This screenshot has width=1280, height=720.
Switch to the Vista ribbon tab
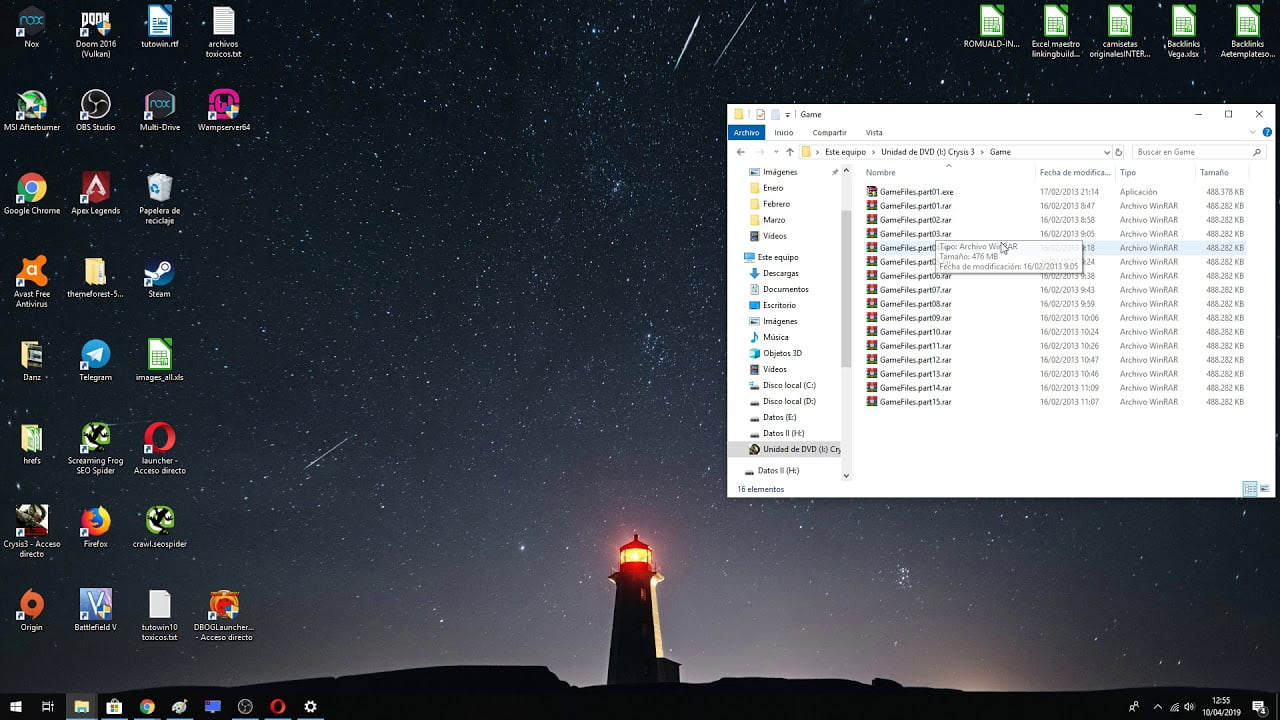click(x=874, y=132)
